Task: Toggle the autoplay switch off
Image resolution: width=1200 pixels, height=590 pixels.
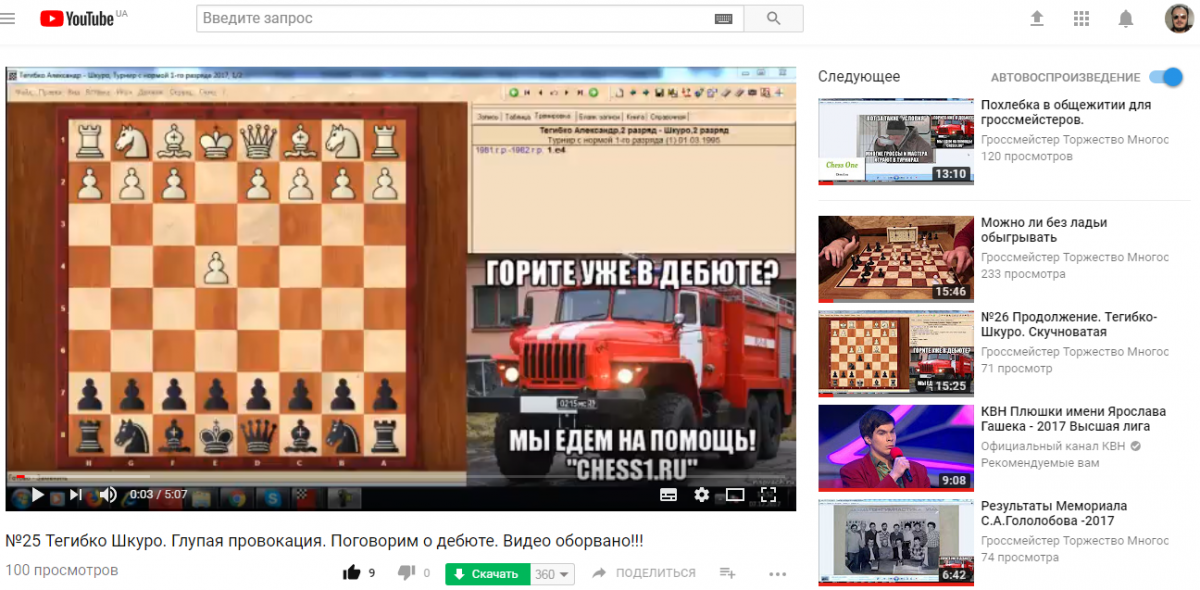Action: 1166,77
